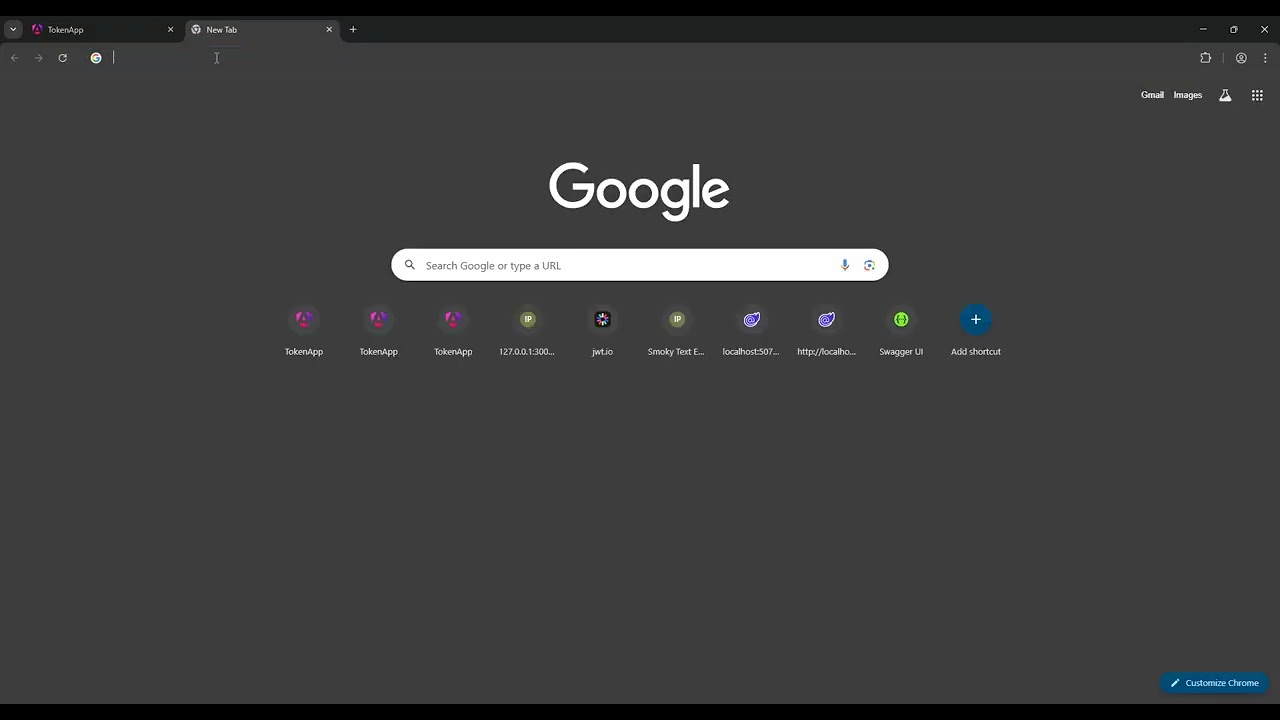The width and height of the screenshot is (1280, 720).
Task: Focus the browser address bar
Action: click(x=640, y=58)
